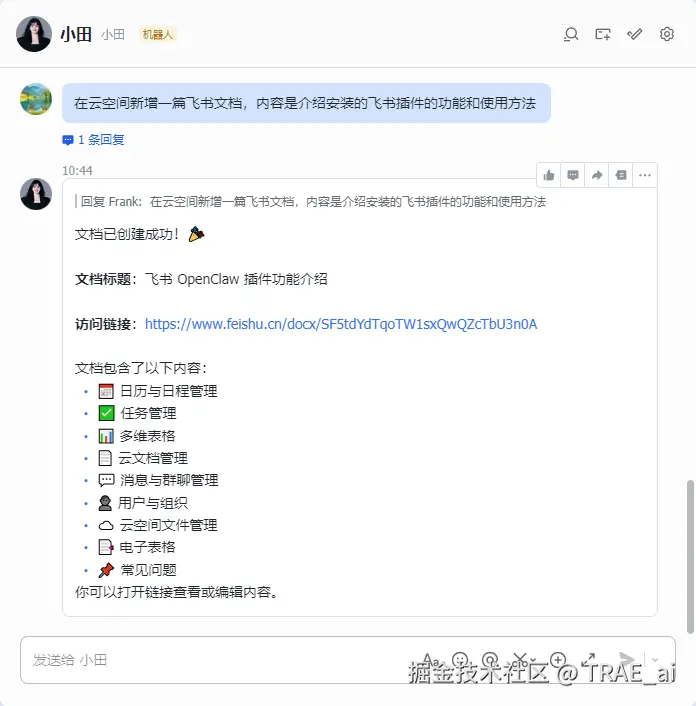
Task: Click the 文档已创建成功 text line
Action: (140, 234)
